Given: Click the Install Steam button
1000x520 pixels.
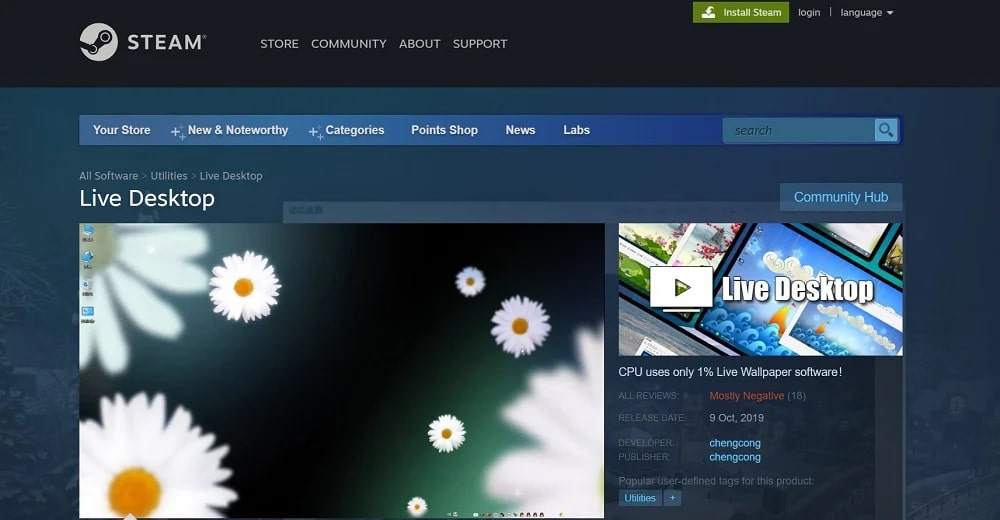Looking at the screenshot, I should point(741,12).
